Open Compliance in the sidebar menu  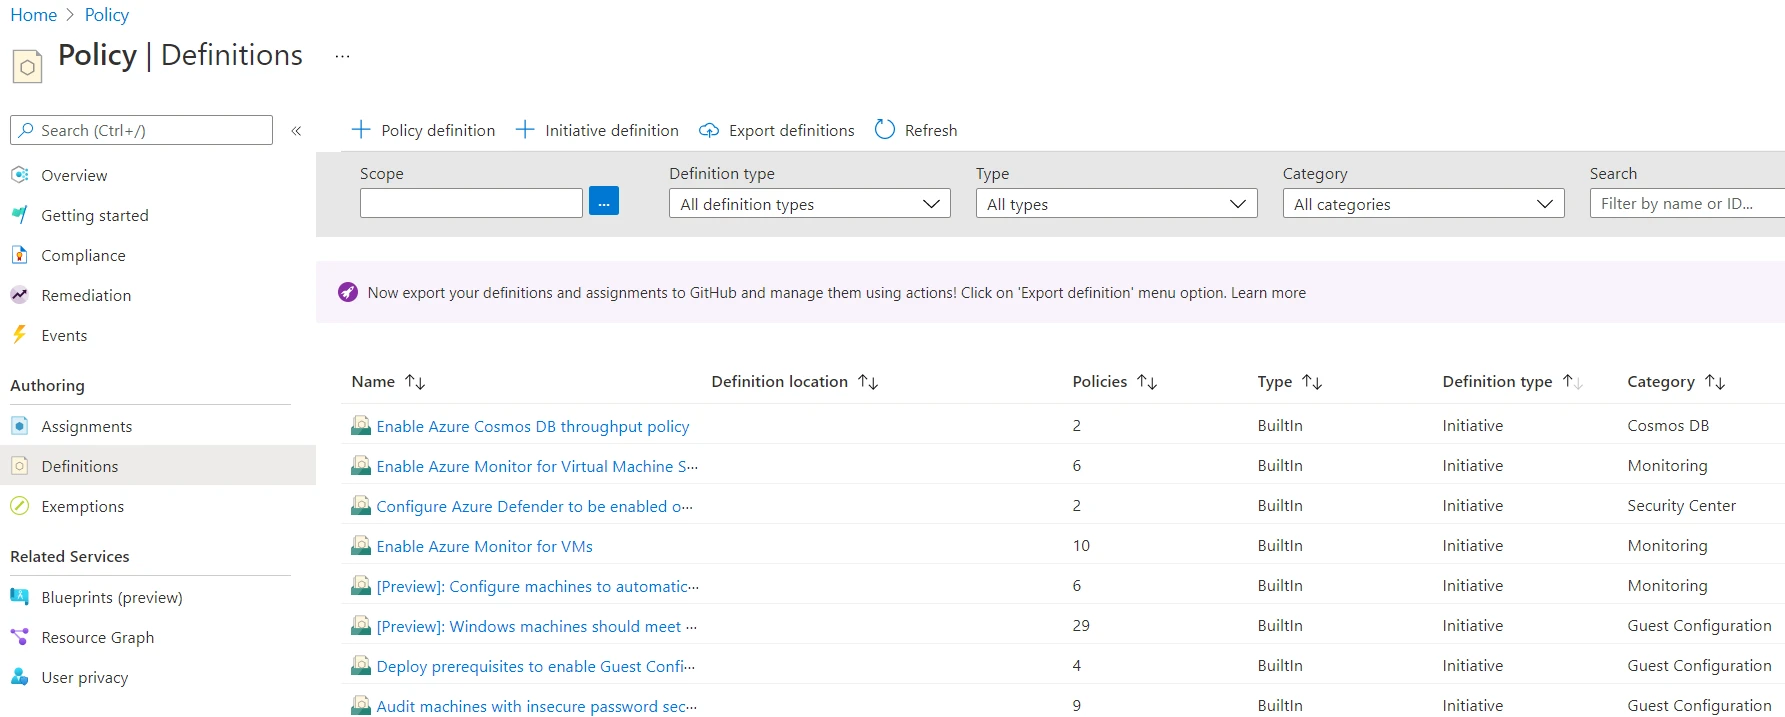point(83,255)
